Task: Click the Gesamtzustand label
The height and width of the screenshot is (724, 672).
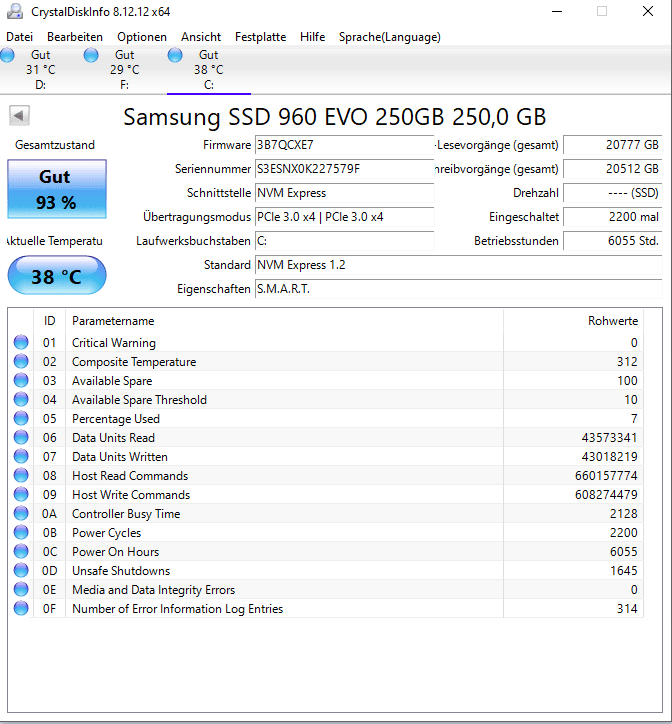Action: tap(55, 145)
